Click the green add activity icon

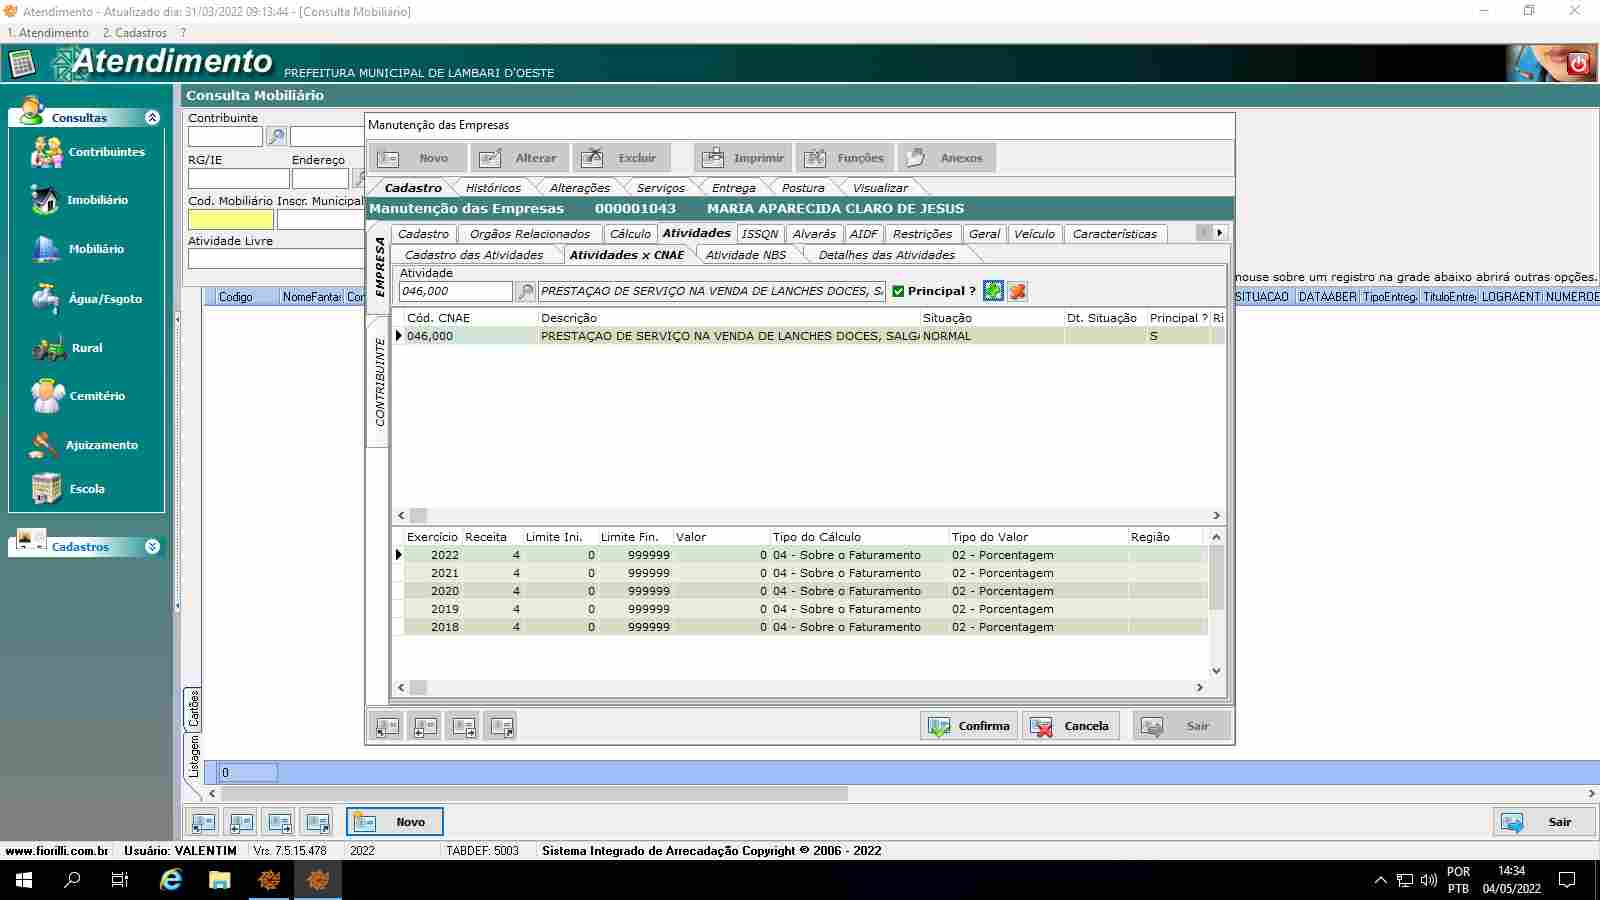(993, 291)
